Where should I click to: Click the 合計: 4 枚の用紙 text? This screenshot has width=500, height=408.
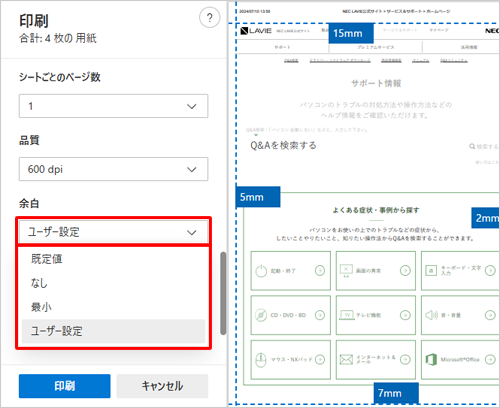58,38
